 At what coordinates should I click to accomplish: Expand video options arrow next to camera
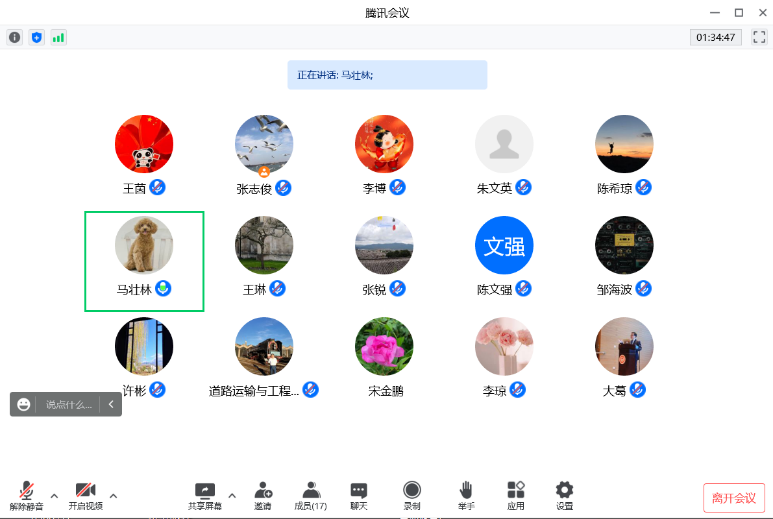(x=113, y=495)
